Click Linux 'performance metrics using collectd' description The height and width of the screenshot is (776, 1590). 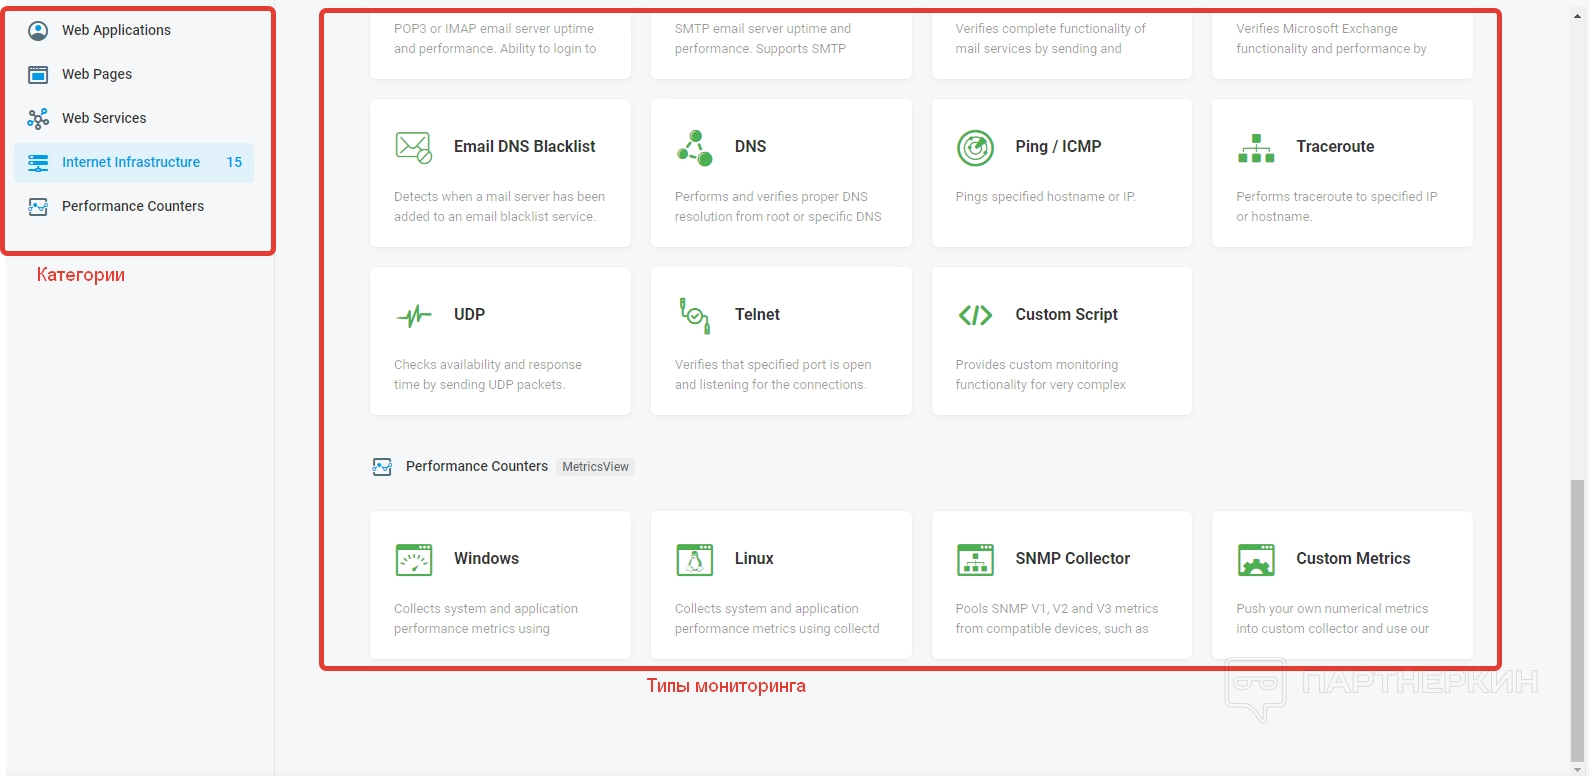point(777,618)
